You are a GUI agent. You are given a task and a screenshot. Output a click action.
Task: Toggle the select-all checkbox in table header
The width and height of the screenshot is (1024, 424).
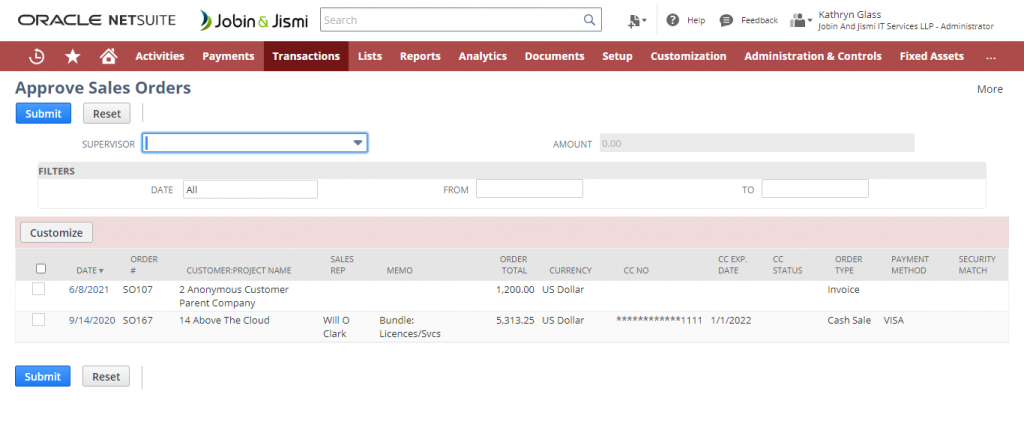tap(40, 268)
